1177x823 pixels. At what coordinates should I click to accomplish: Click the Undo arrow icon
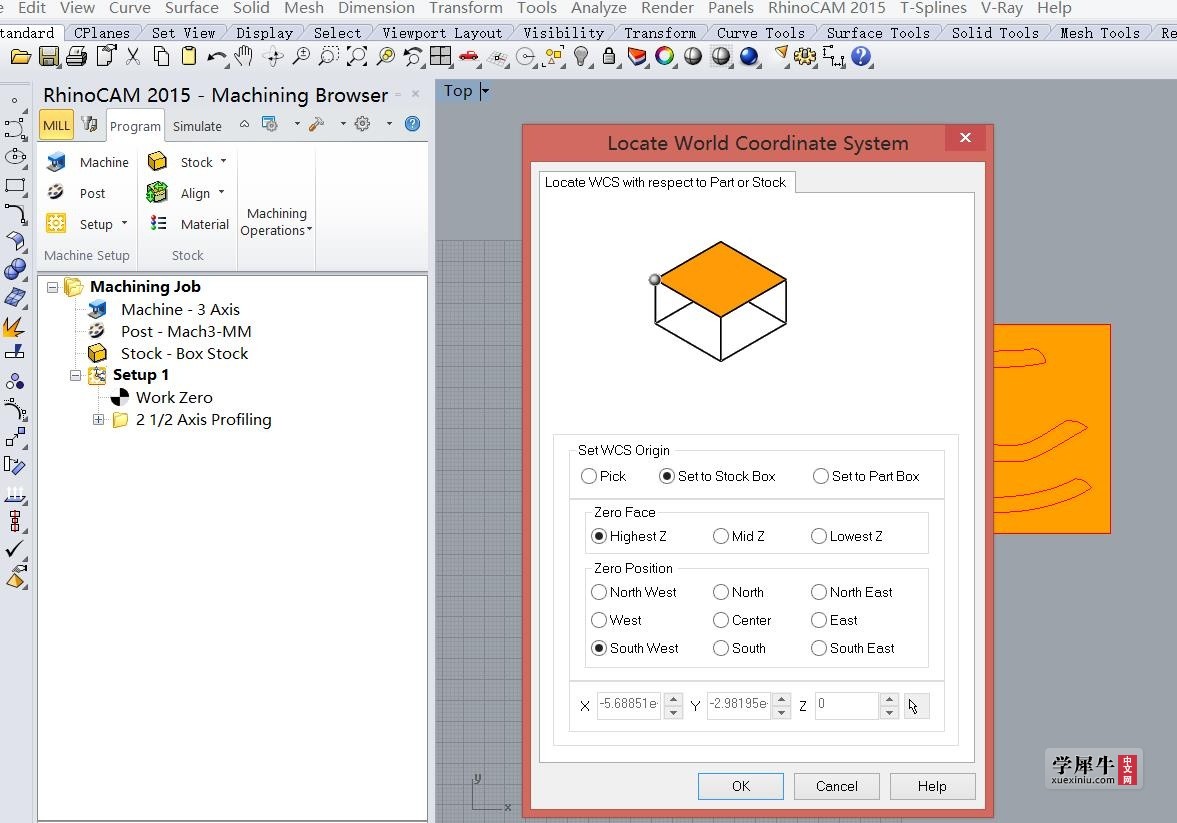[x=216, y=57]
